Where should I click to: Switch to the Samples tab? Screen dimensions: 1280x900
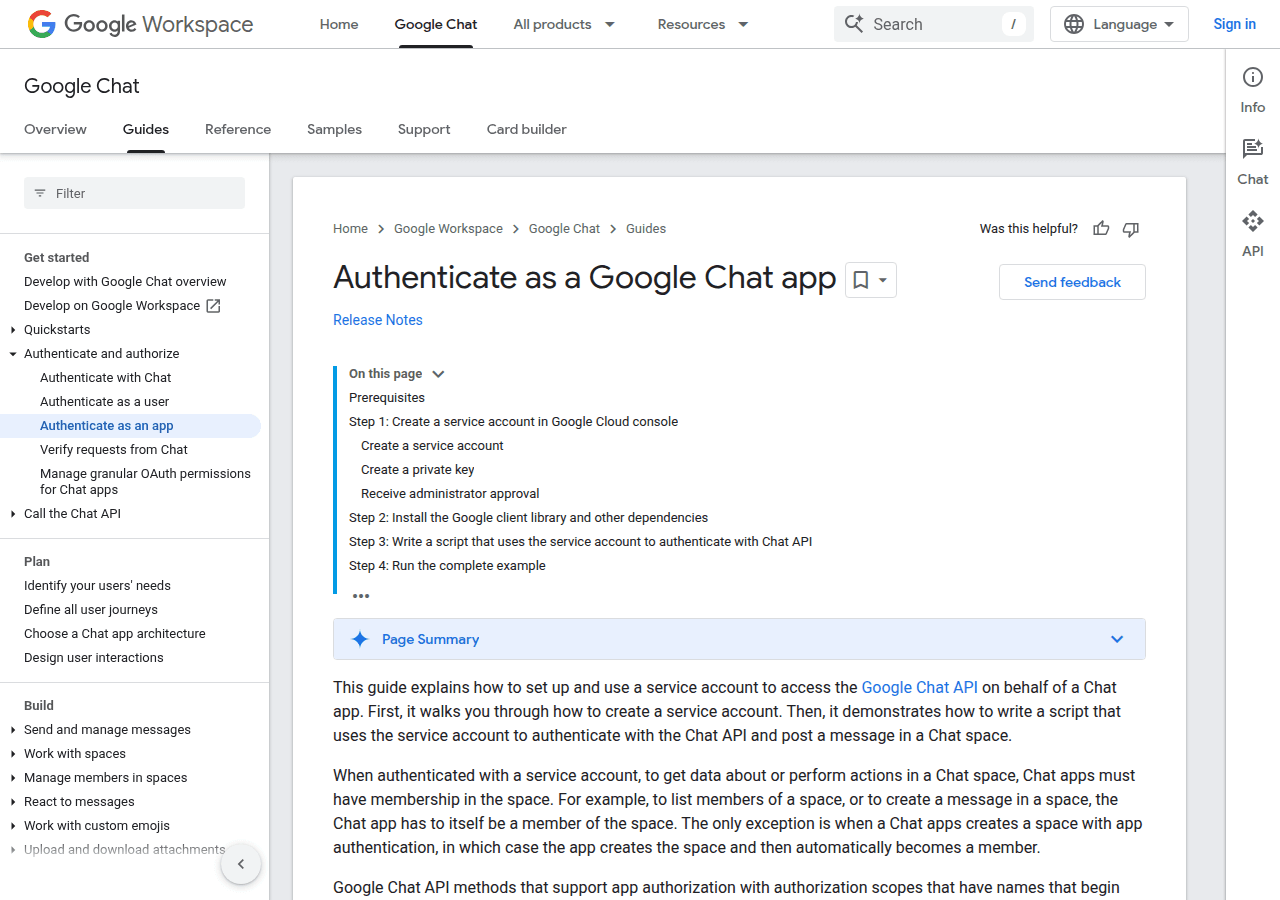pos(334,129)
